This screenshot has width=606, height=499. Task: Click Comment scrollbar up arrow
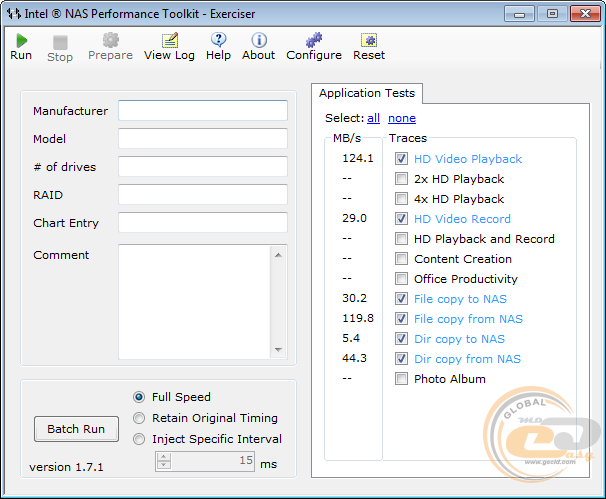pos(278,255)
